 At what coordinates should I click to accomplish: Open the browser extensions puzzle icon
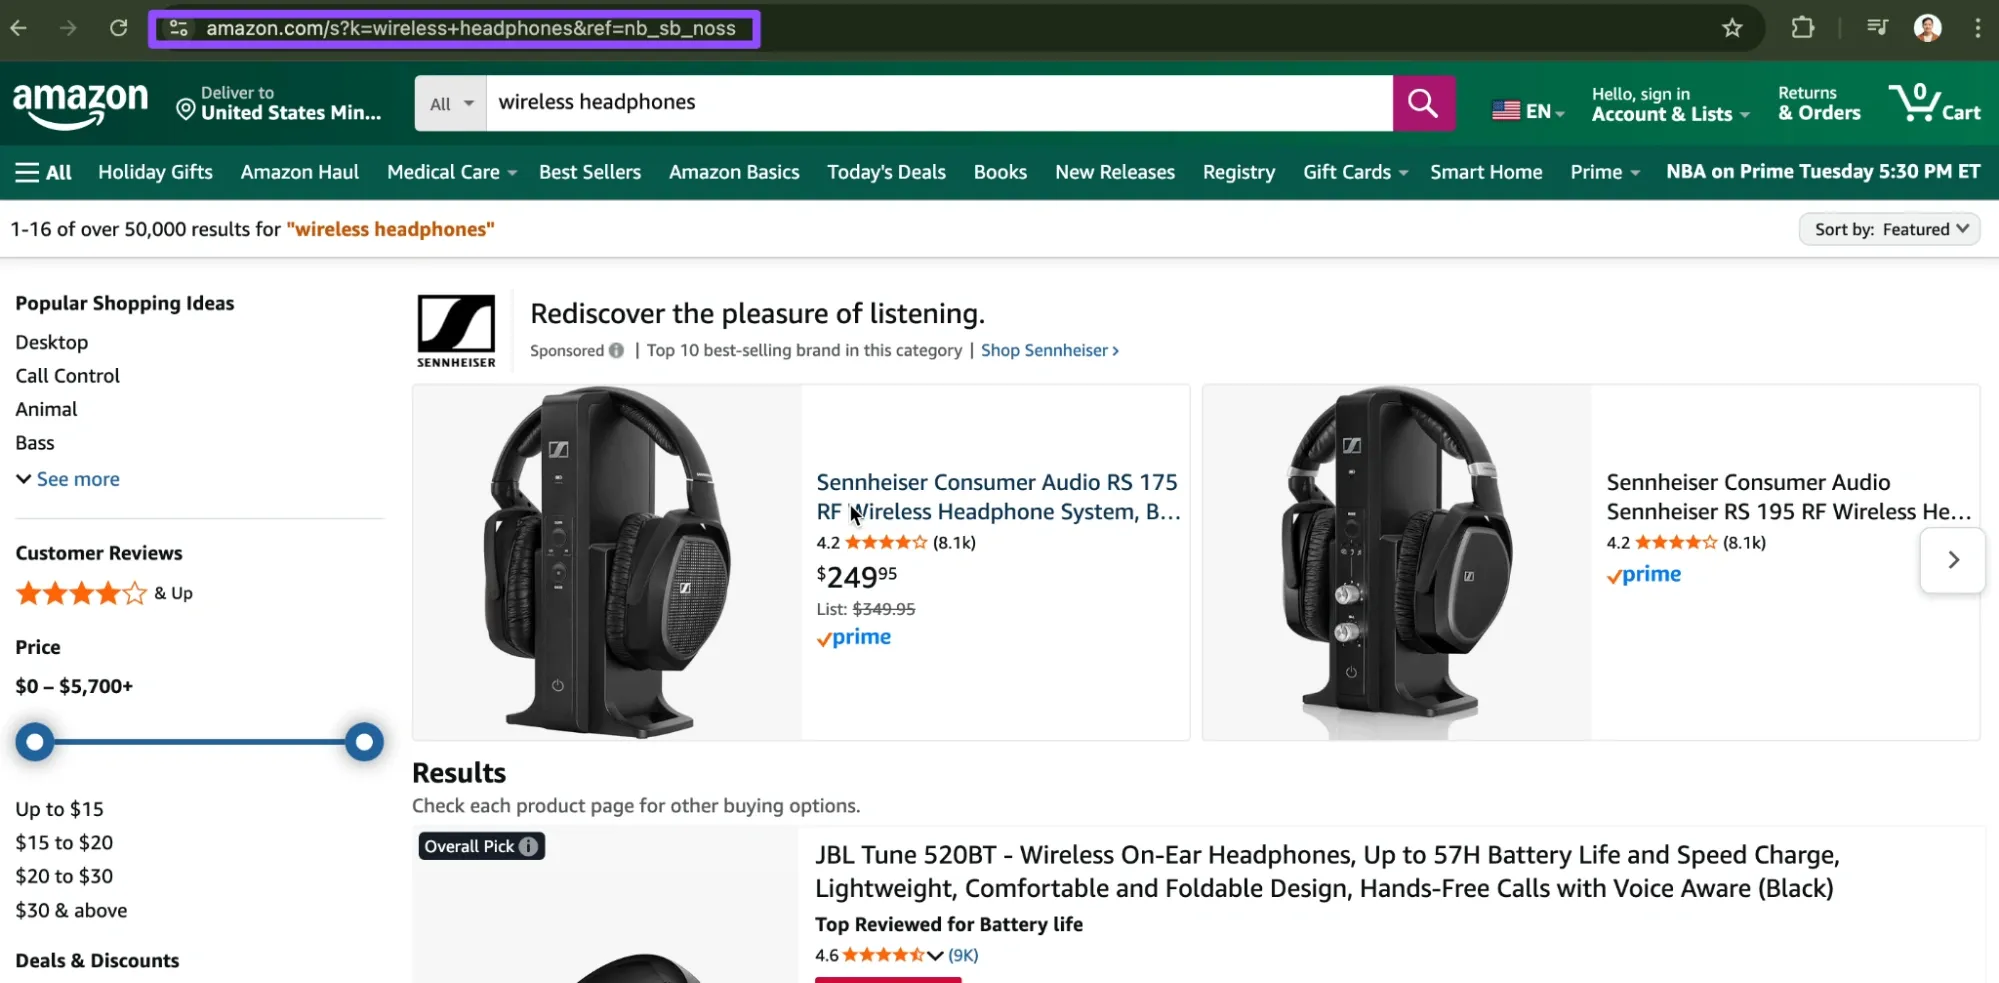pos(1801,28)
